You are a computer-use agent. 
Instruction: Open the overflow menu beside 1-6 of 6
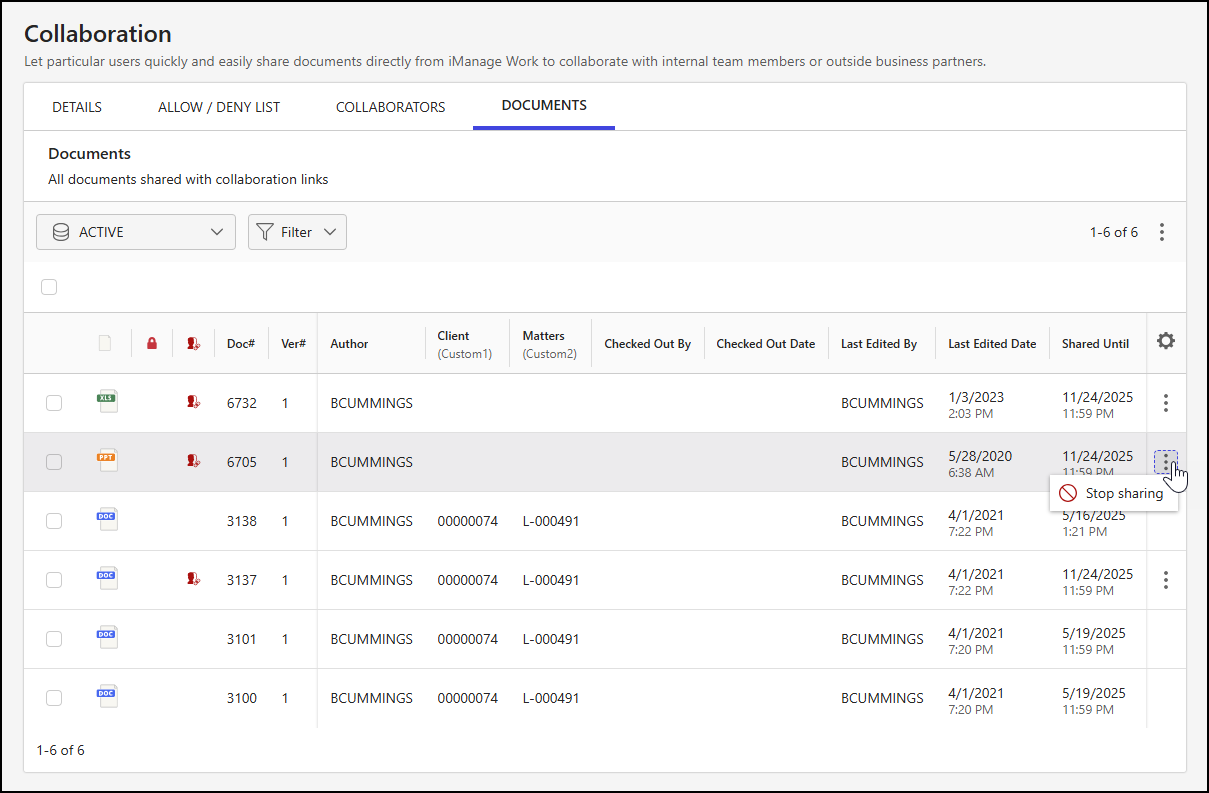pos(1162,231)
